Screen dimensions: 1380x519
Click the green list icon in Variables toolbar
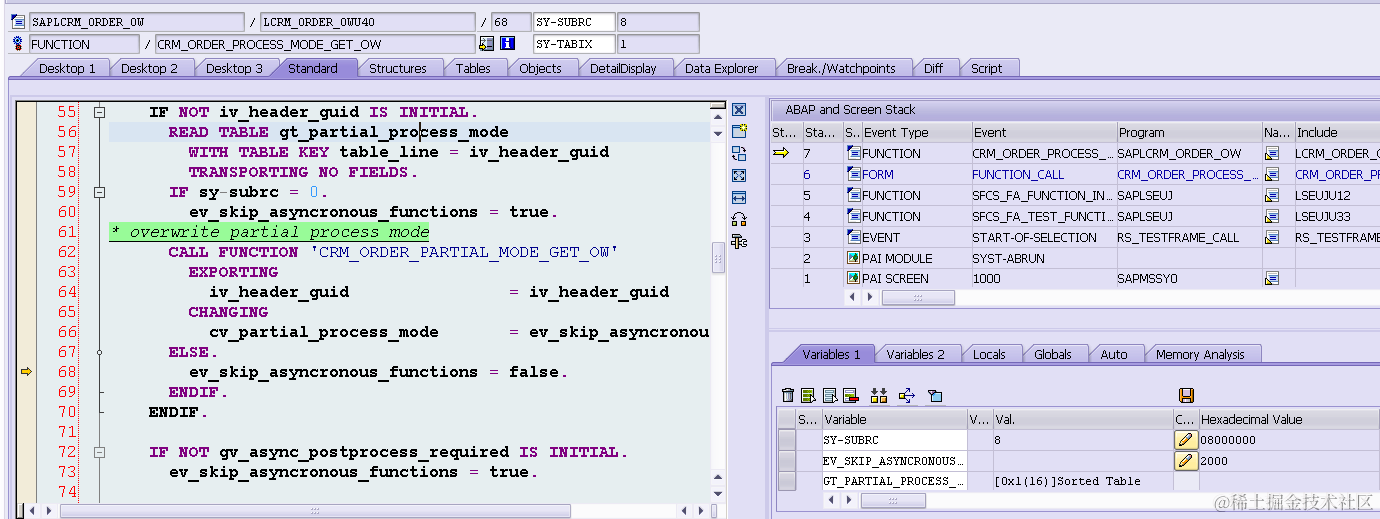pyautogui.click(x=808, y=395)
